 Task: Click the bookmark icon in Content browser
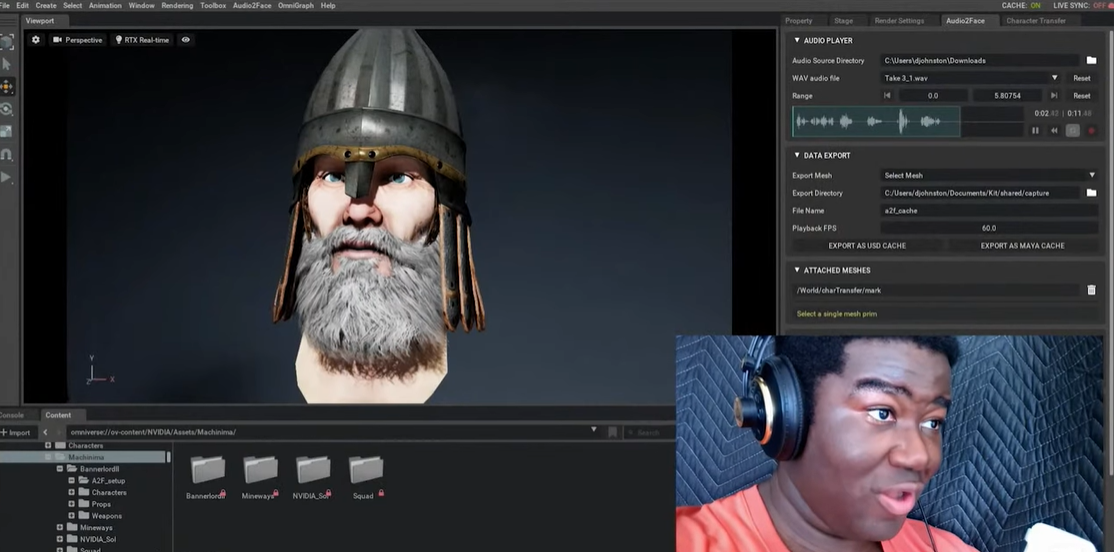[x=612, y=432]
